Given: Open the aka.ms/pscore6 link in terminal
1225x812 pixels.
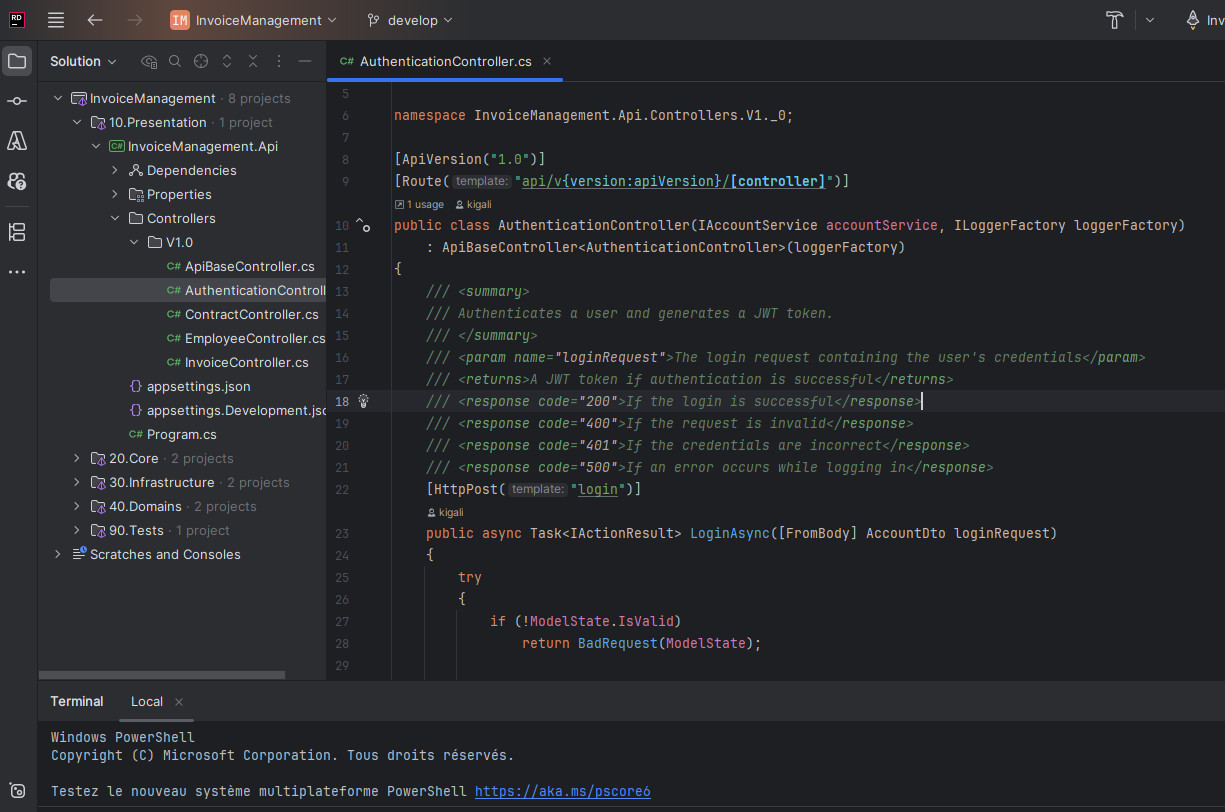Looking at the screenshot, I should pyautogui.click(x=563, y=791).
